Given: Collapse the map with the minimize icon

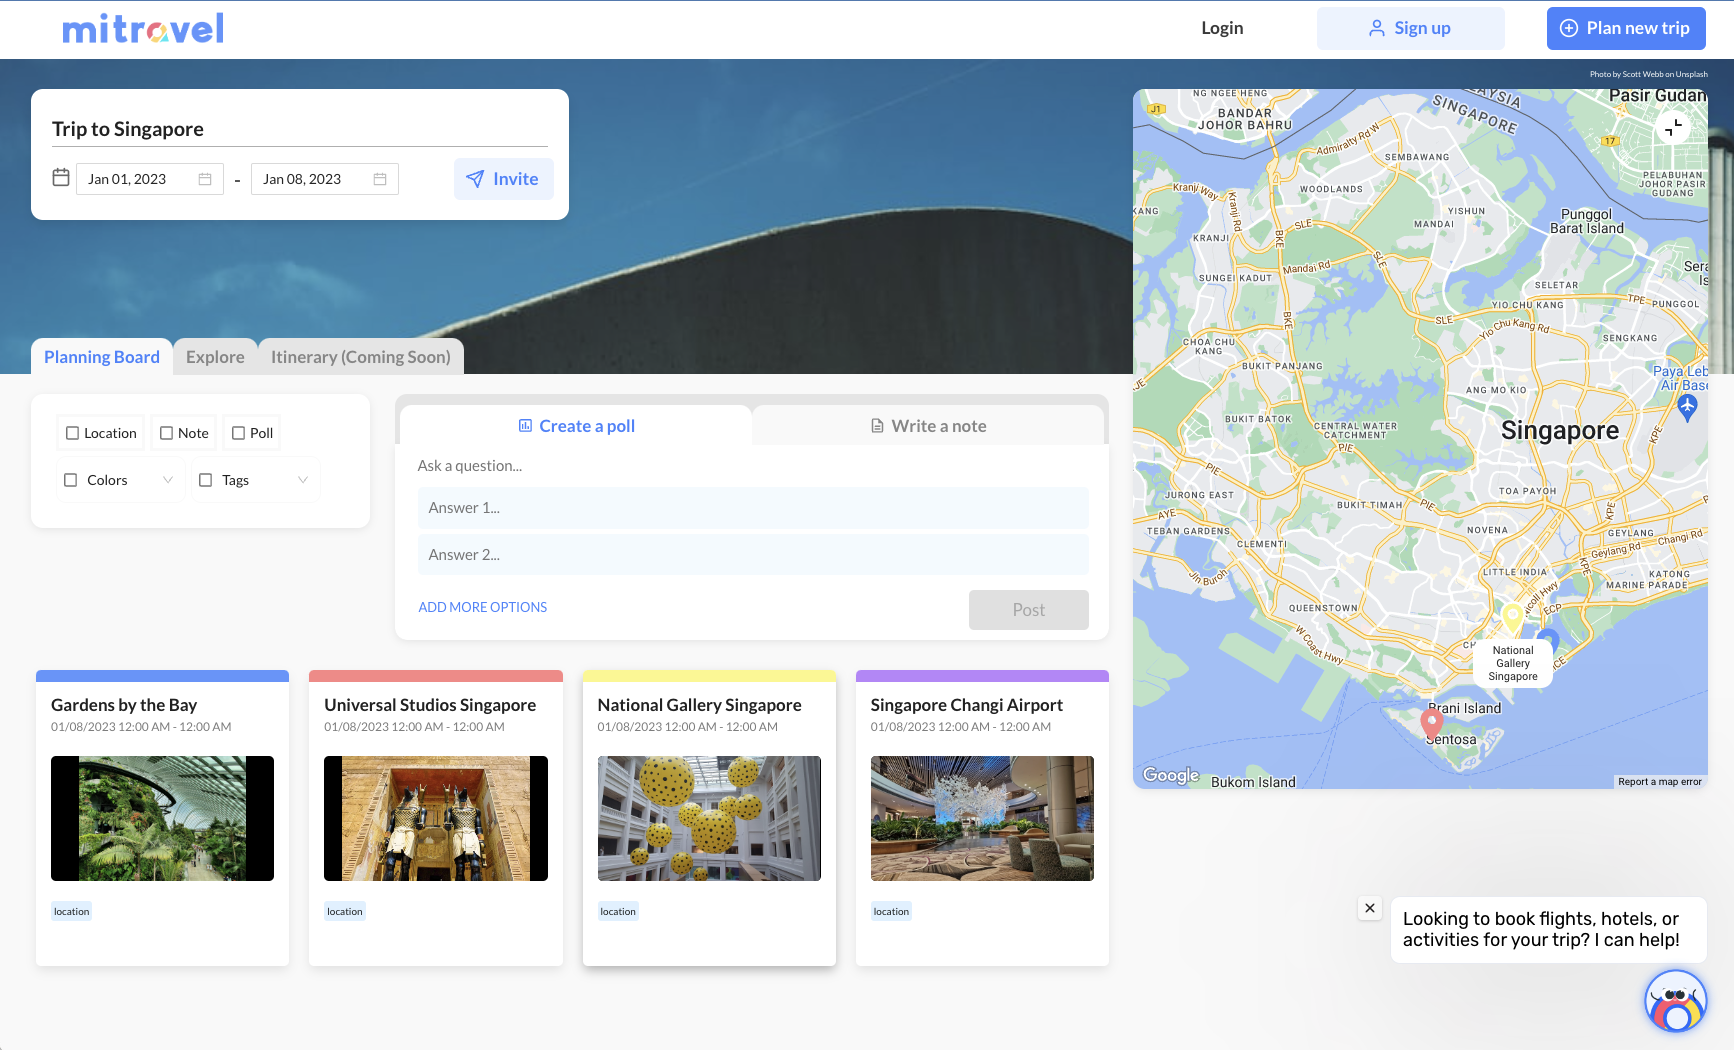Looking at the screenshot, I should pos(1673,127).
